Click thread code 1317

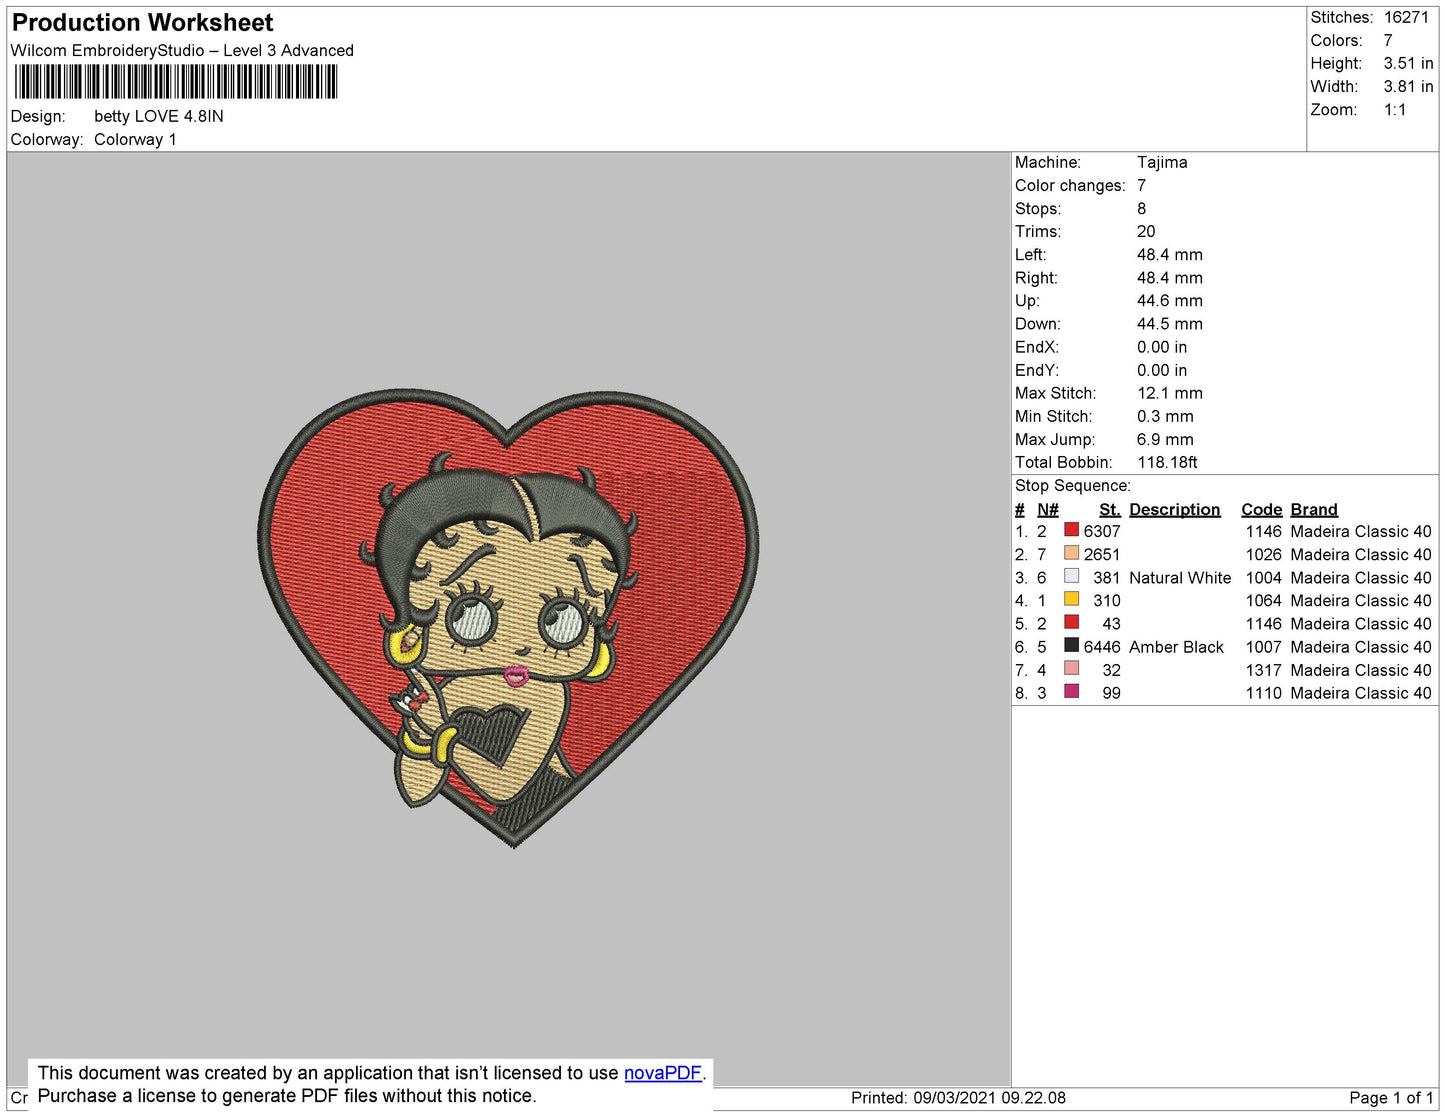click(1263, 670)
